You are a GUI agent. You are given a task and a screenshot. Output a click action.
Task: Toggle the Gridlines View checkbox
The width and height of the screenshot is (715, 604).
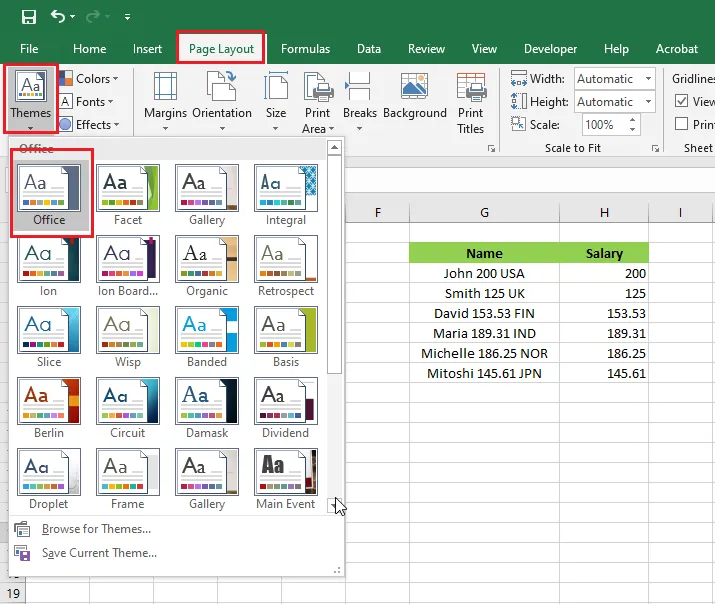tap(681, 101)
